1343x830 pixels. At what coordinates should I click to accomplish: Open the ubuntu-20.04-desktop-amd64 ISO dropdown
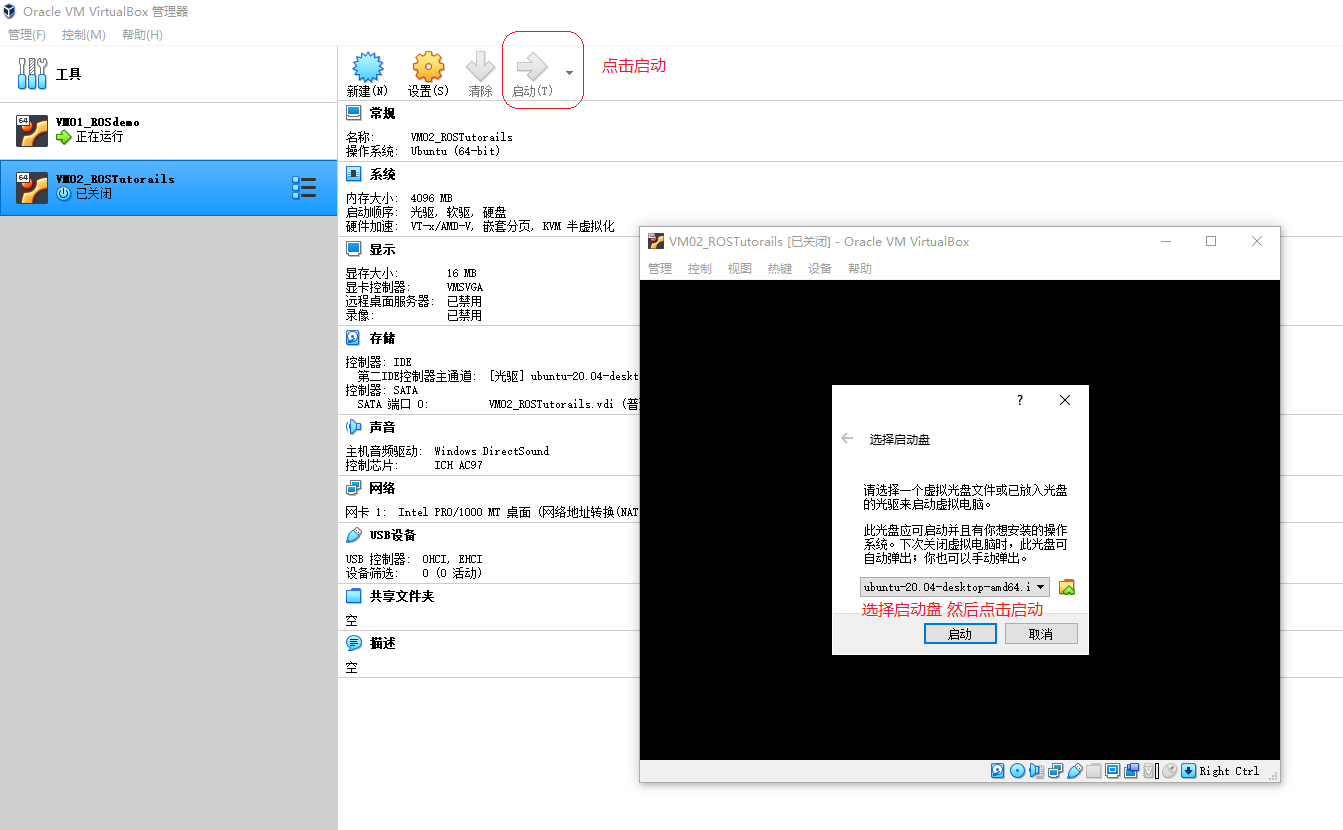point(950,587)
